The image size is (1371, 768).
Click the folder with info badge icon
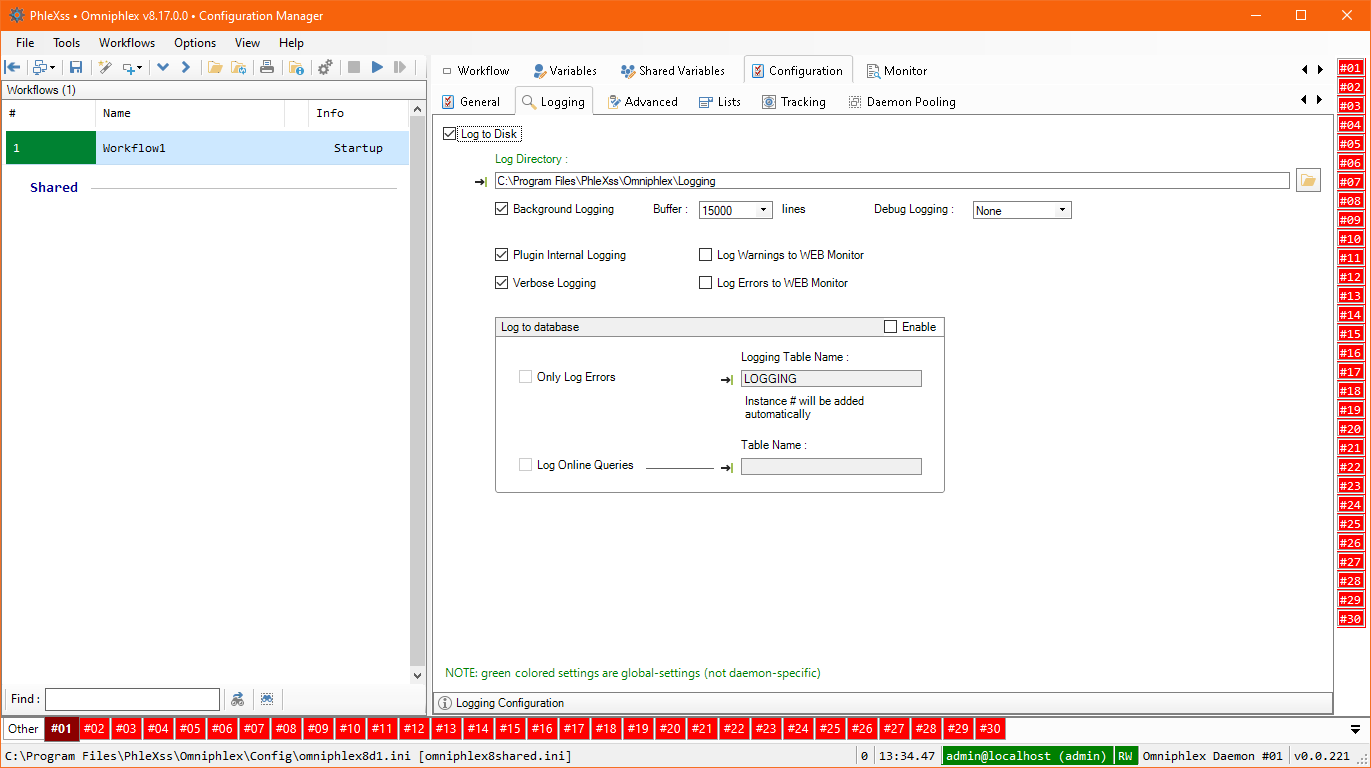tap(296, 67)
